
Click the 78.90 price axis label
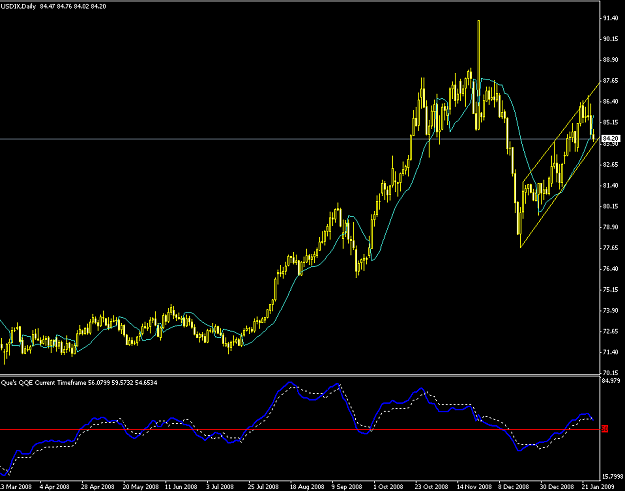(611, 227)
